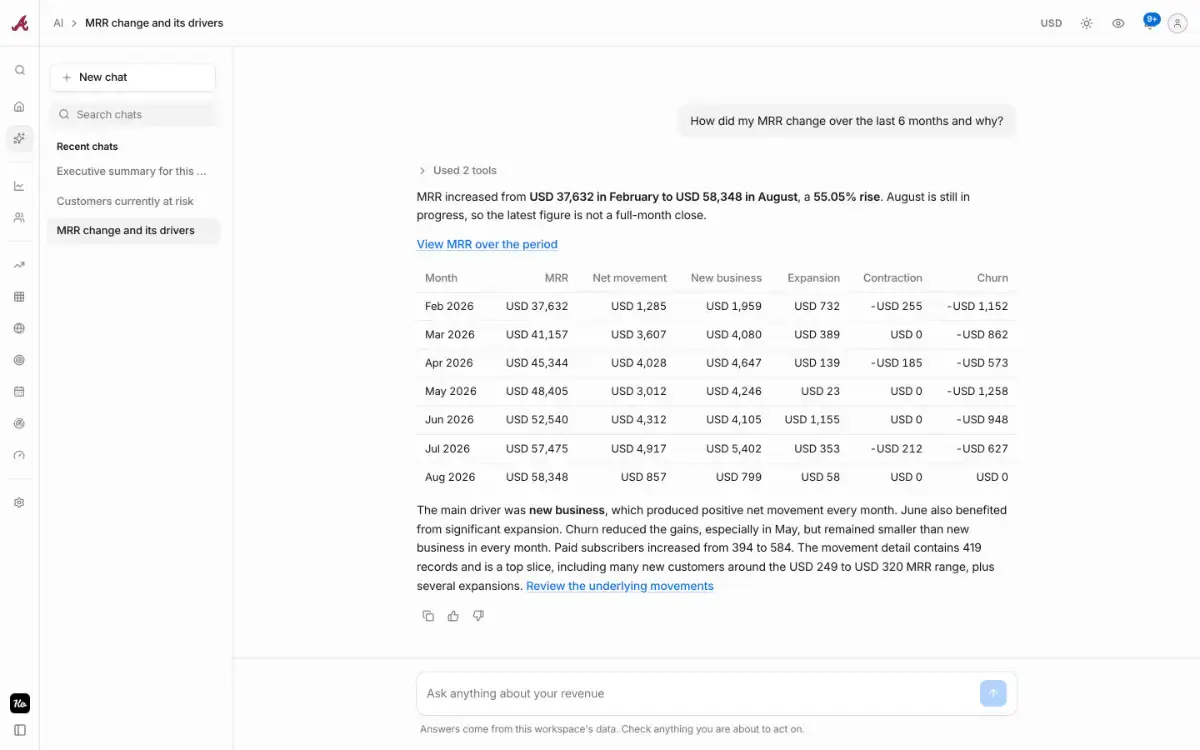Open customers via people icon in sidebar
1200x750 pixels.
coord(19,217)
